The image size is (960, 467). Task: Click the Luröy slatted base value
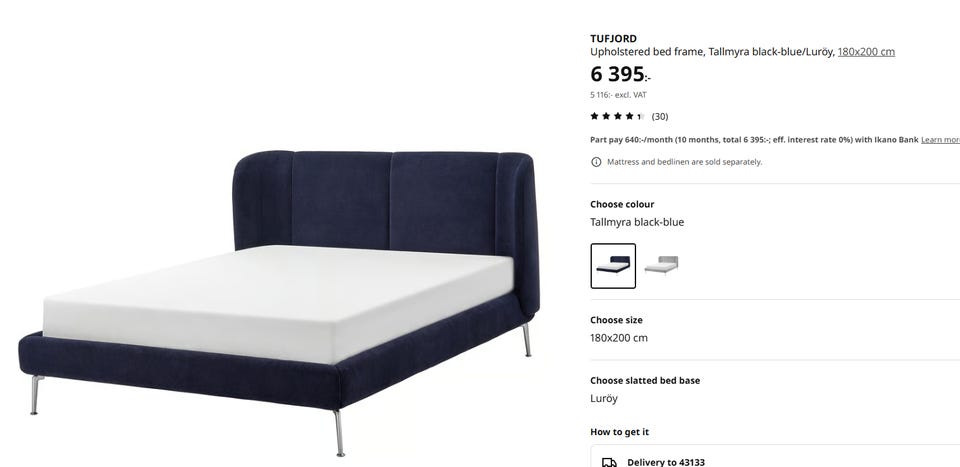(x=604, y=398)
